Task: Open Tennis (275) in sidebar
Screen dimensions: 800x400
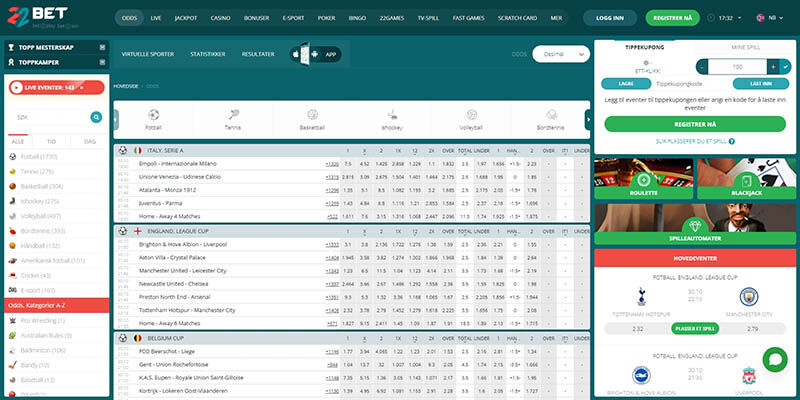Action: (x=37, y=171)
